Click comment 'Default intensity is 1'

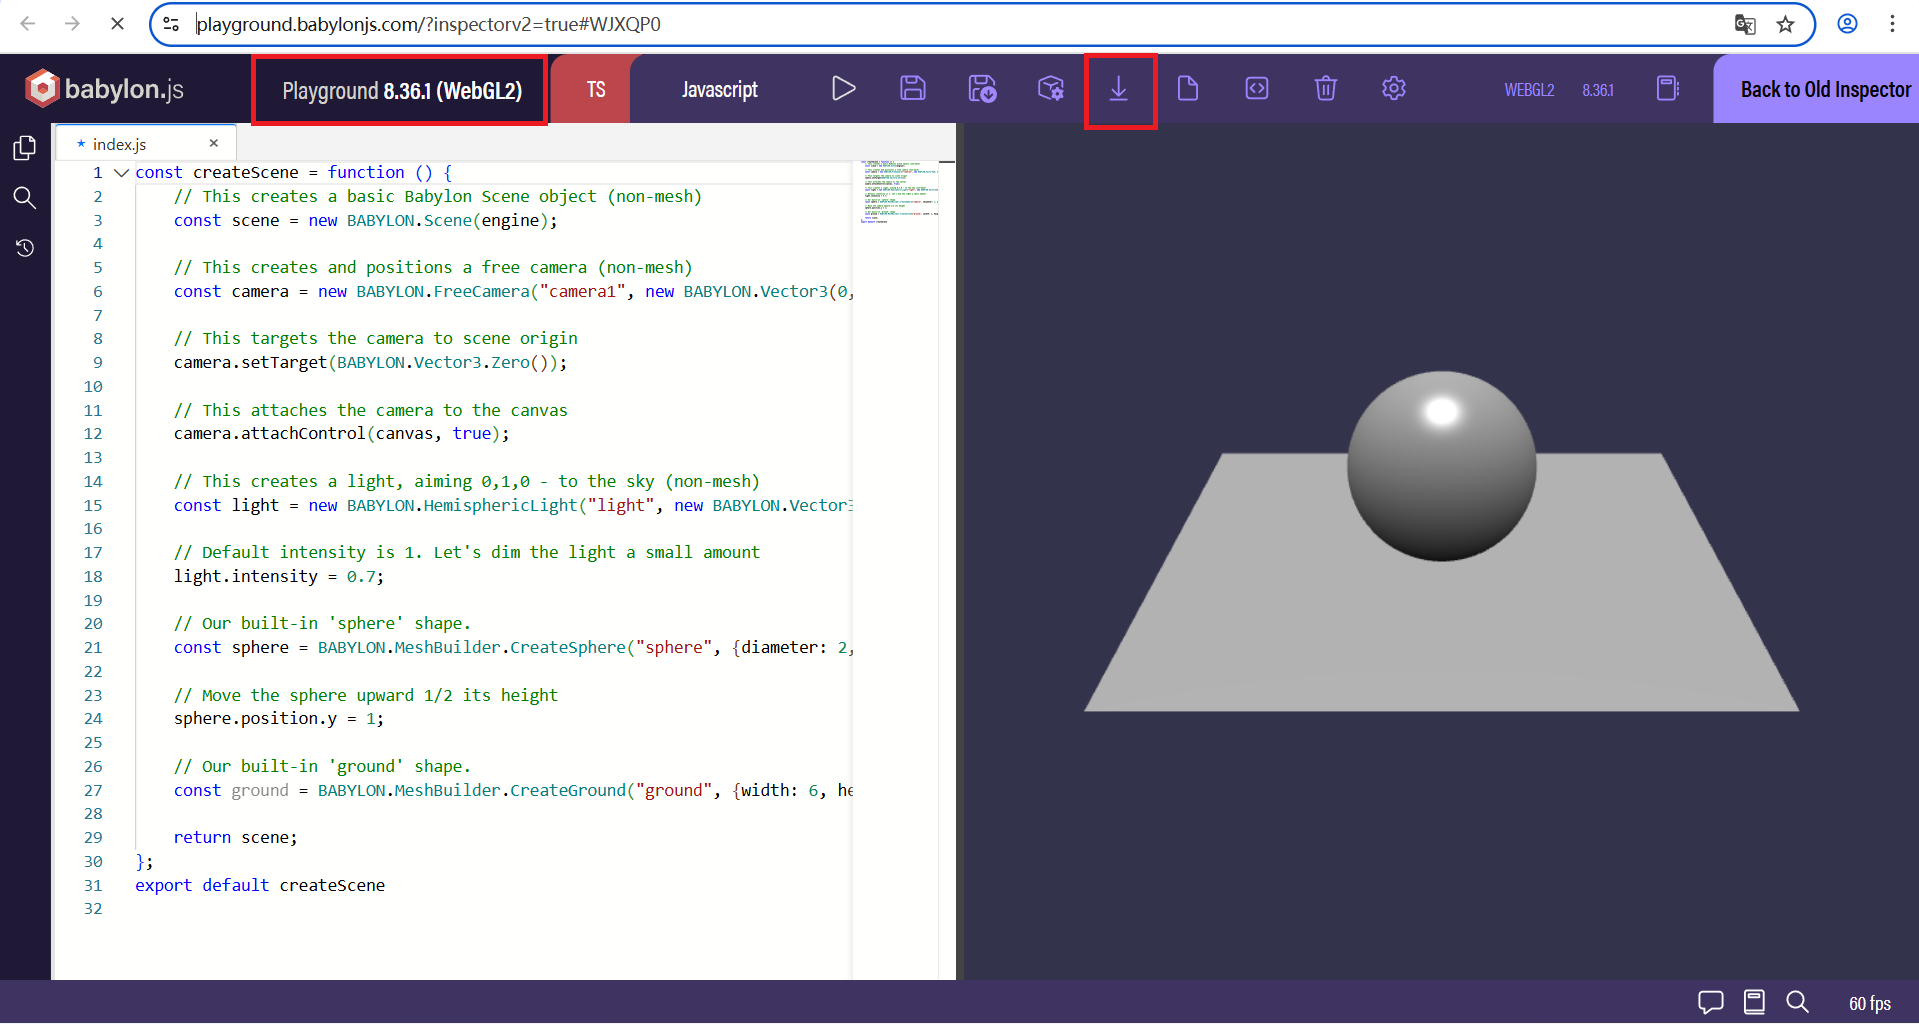pos(467,553)
